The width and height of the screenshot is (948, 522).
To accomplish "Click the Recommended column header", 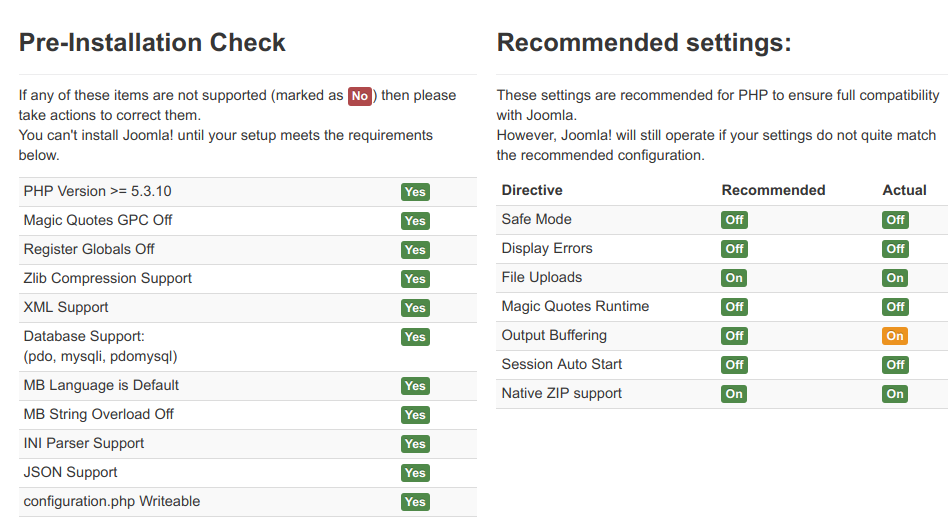I will [x=773, y=190].
